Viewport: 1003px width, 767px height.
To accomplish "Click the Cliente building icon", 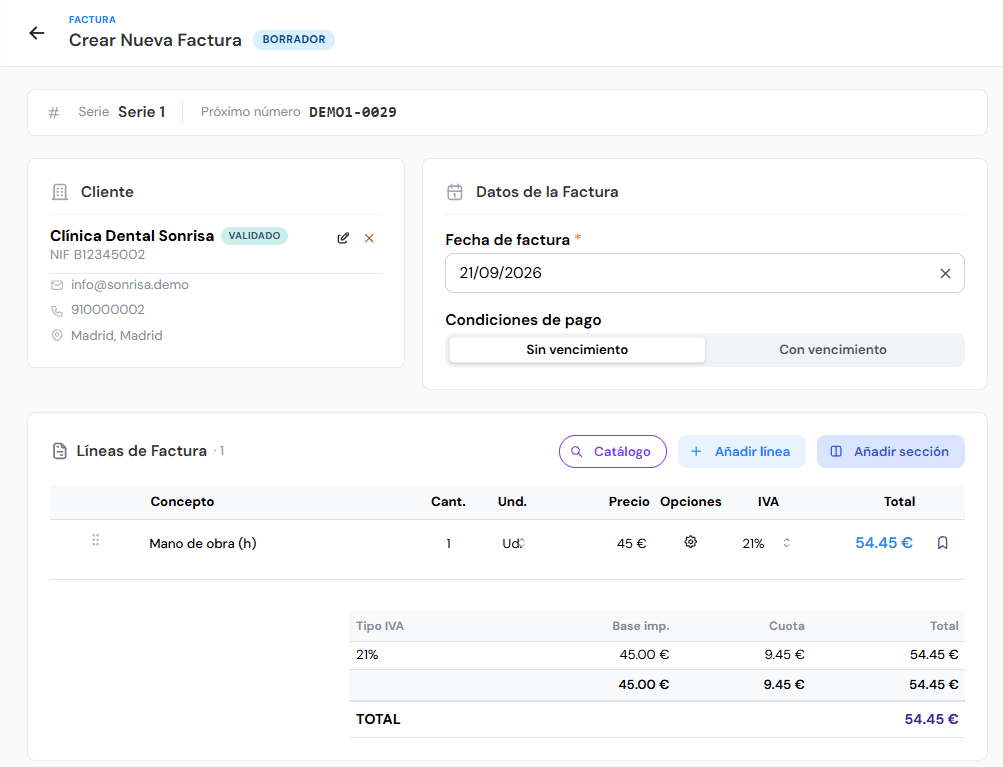I will click(x=59, y=192).
